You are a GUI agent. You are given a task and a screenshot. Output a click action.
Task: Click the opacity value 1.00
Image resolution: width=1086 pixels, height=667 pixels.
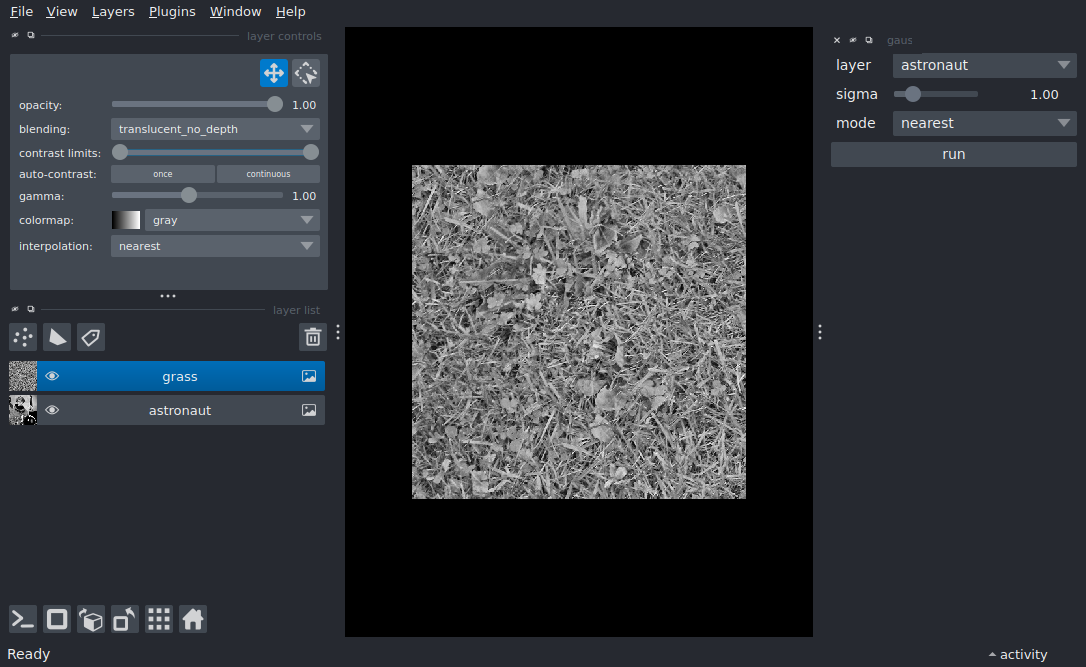[x=304, y=105]
